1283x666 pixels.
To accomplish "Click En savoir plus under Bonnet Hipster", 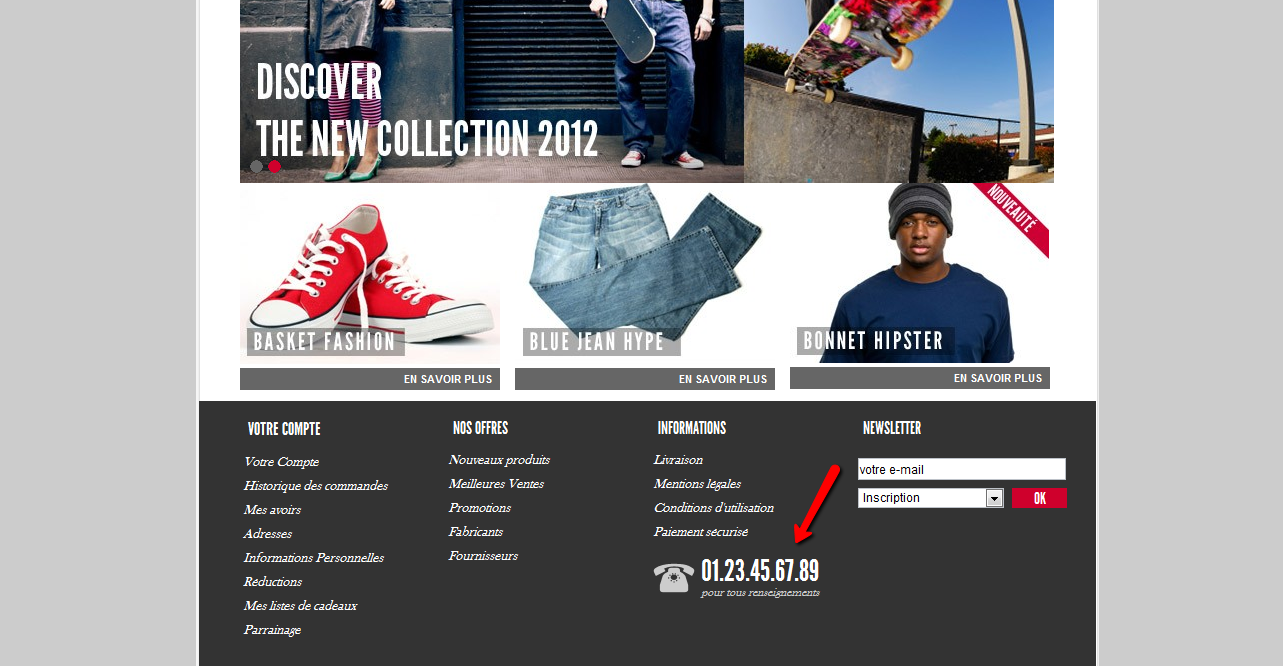I will 920,378.
